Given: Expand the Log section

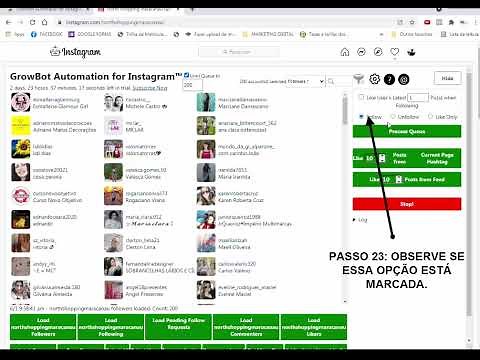Looking at the screenshot, I should (x=360, y=220).
